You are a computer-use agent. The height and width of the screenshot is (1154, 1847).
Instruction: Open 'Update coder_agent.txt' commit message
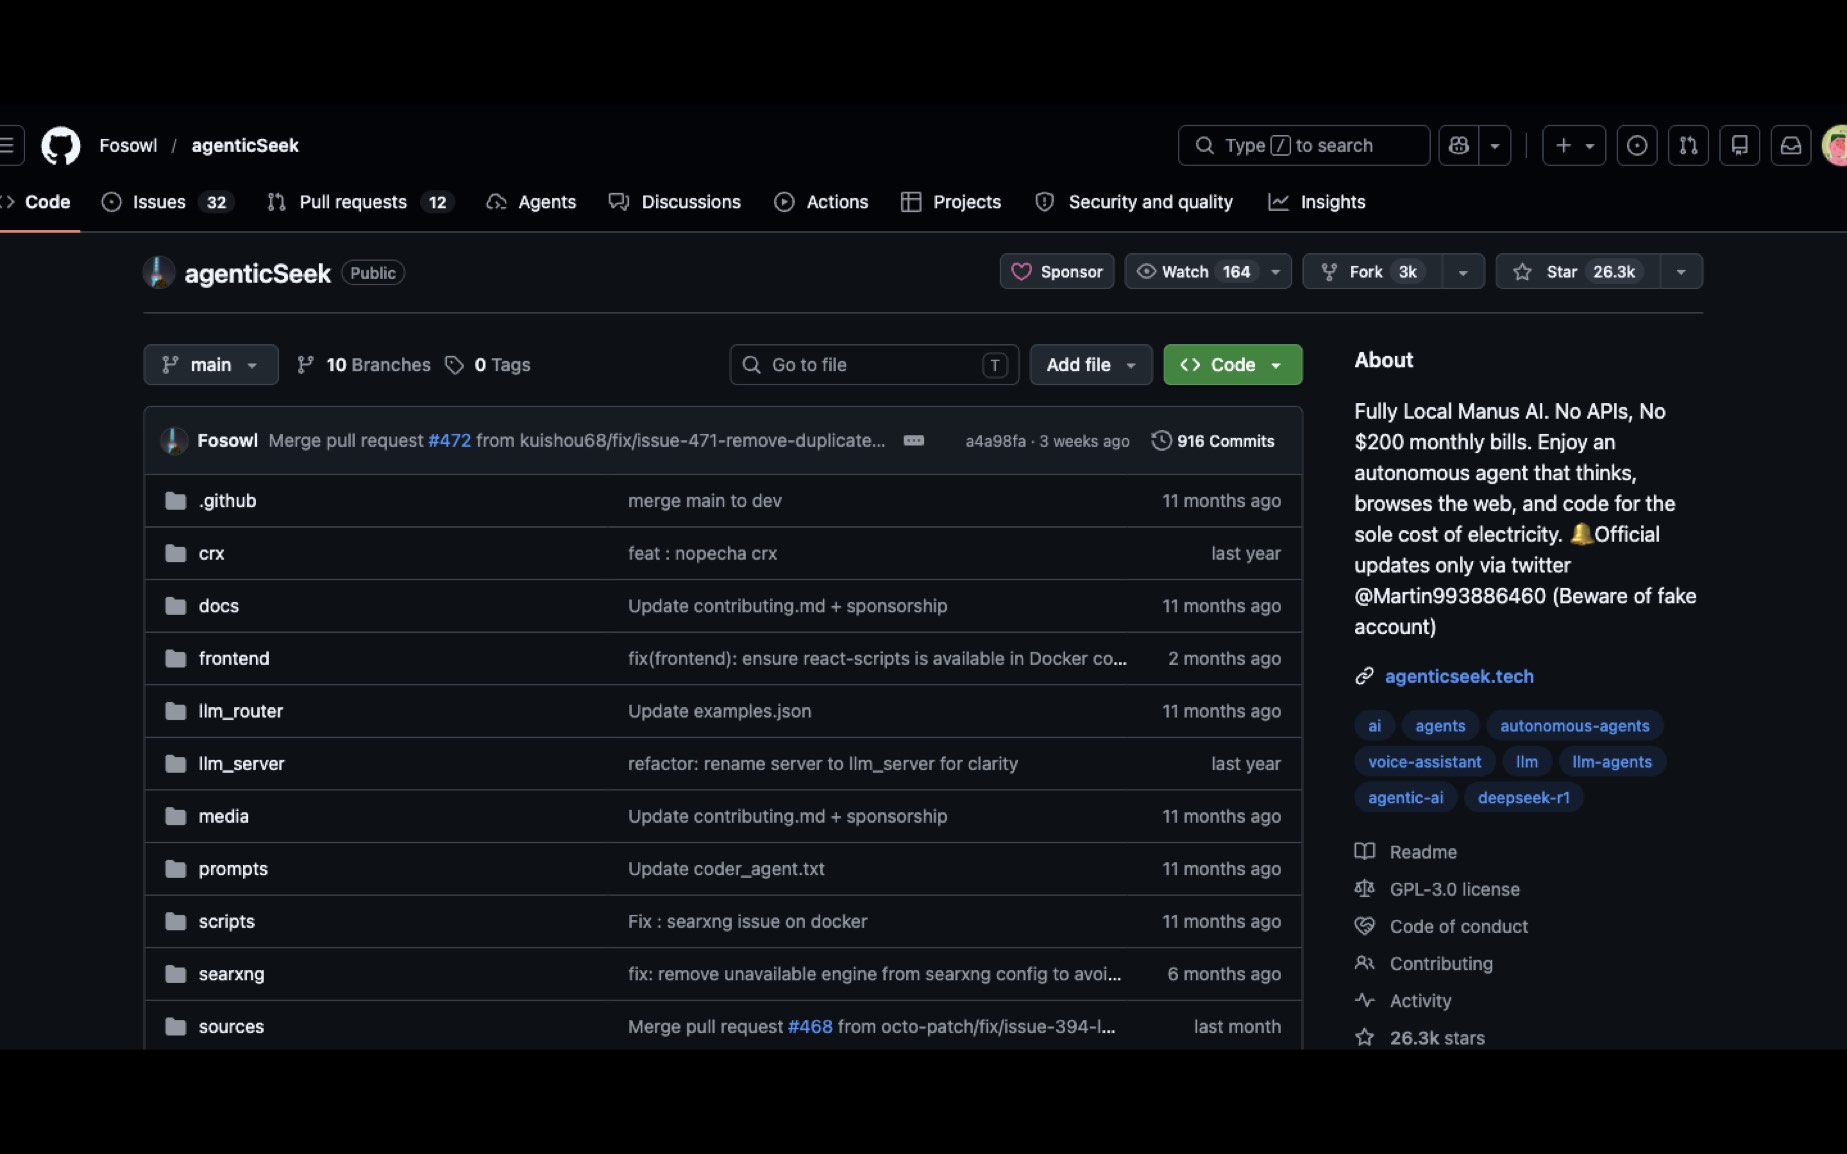click(x=726, y=869)
